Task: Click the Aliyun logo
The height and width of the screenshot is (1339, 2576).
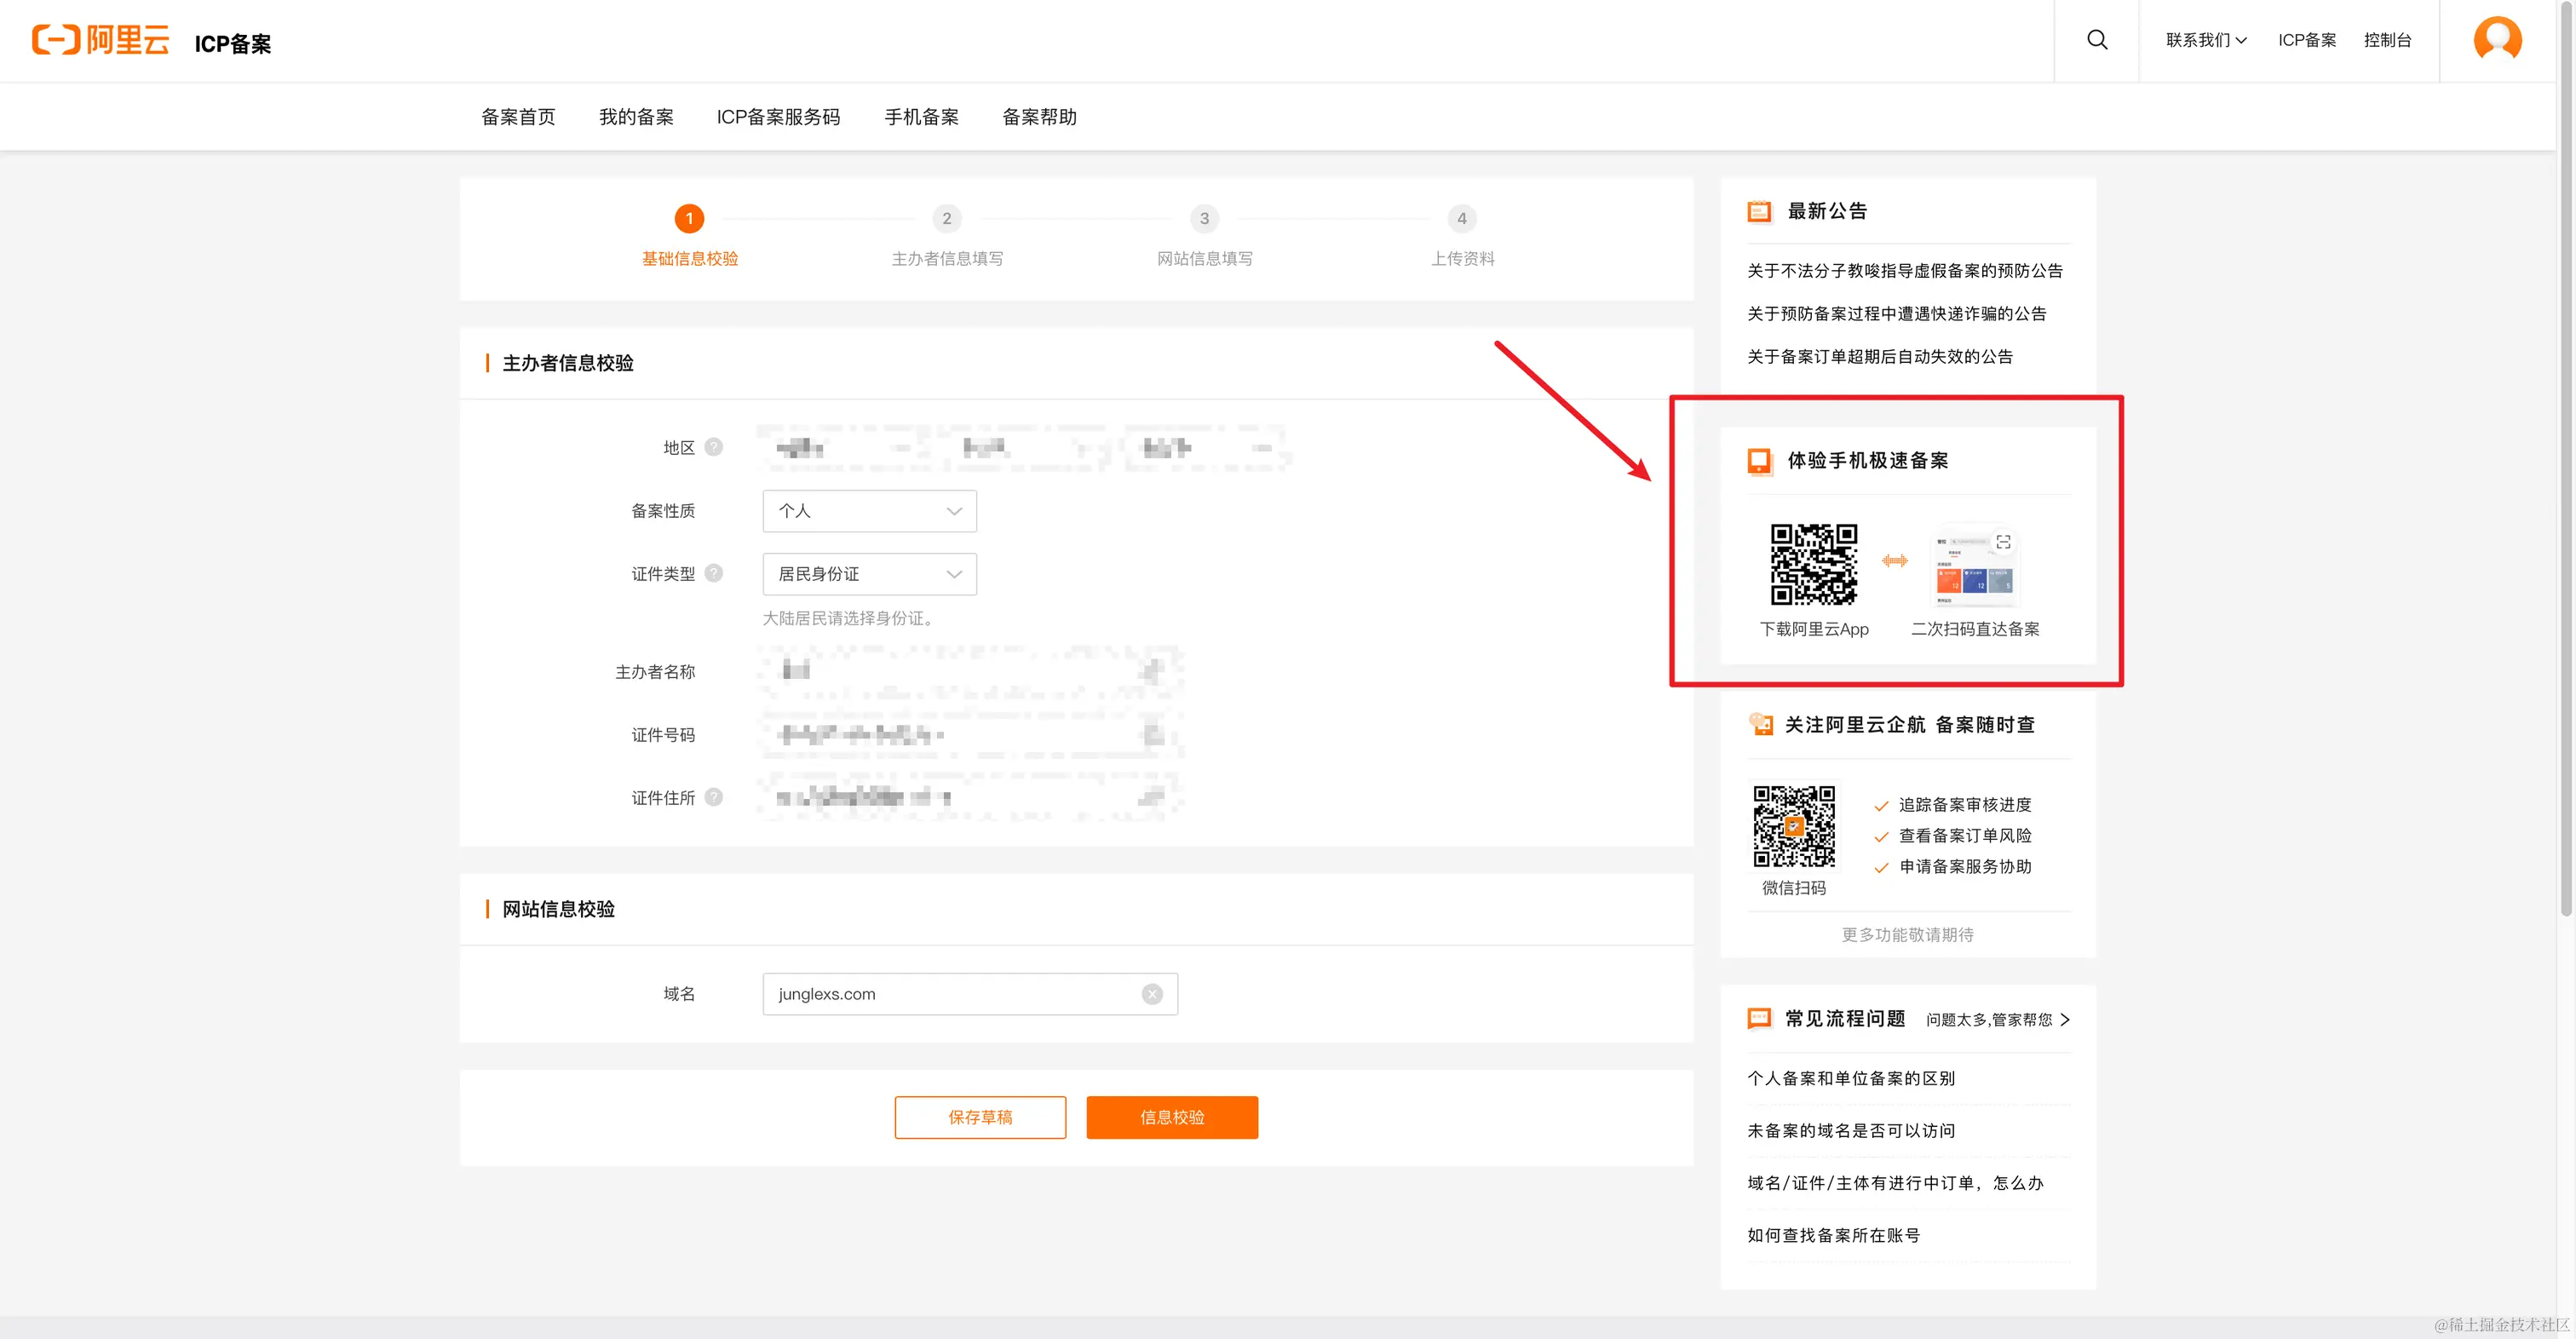Action: click(x=101, y=40)
